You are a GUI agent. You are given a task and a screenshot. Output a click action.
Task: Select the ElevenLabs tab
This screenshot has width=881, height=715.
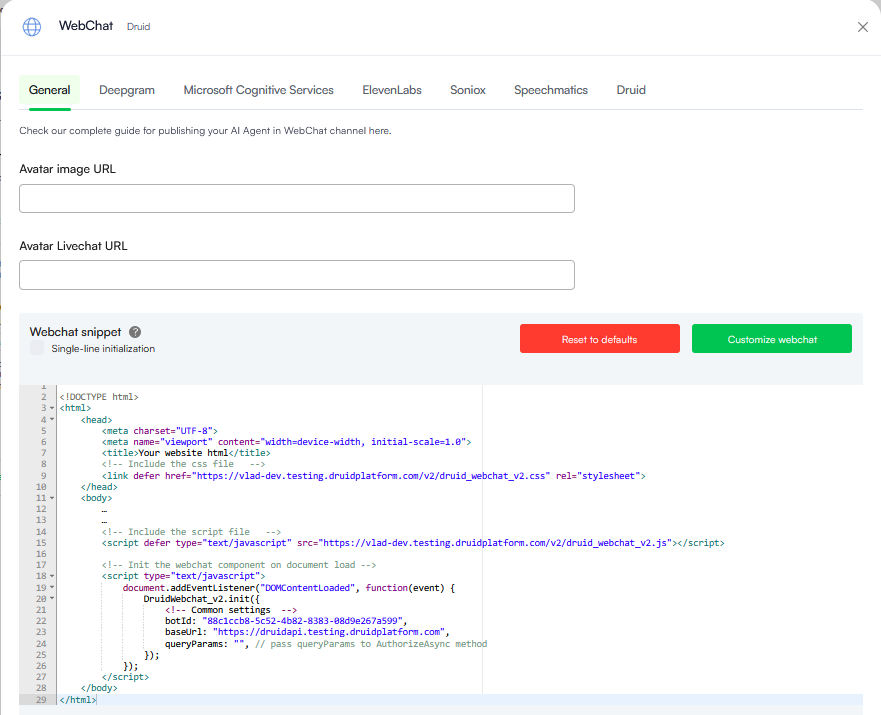coord(392,90)
